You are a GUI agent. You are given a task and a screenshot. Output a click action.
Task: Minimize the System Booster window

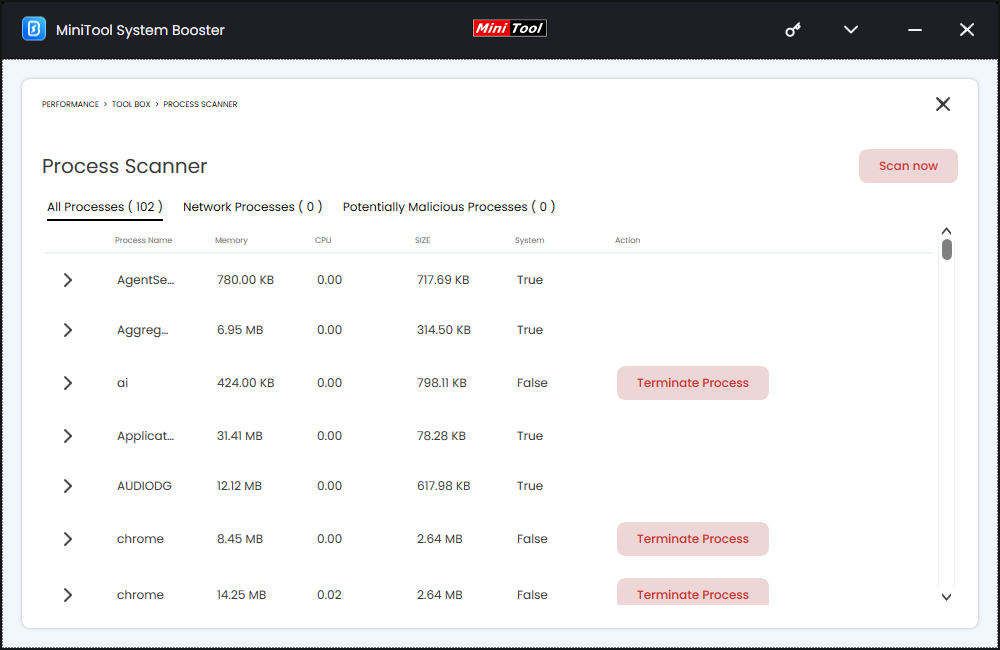coord(915,30)
